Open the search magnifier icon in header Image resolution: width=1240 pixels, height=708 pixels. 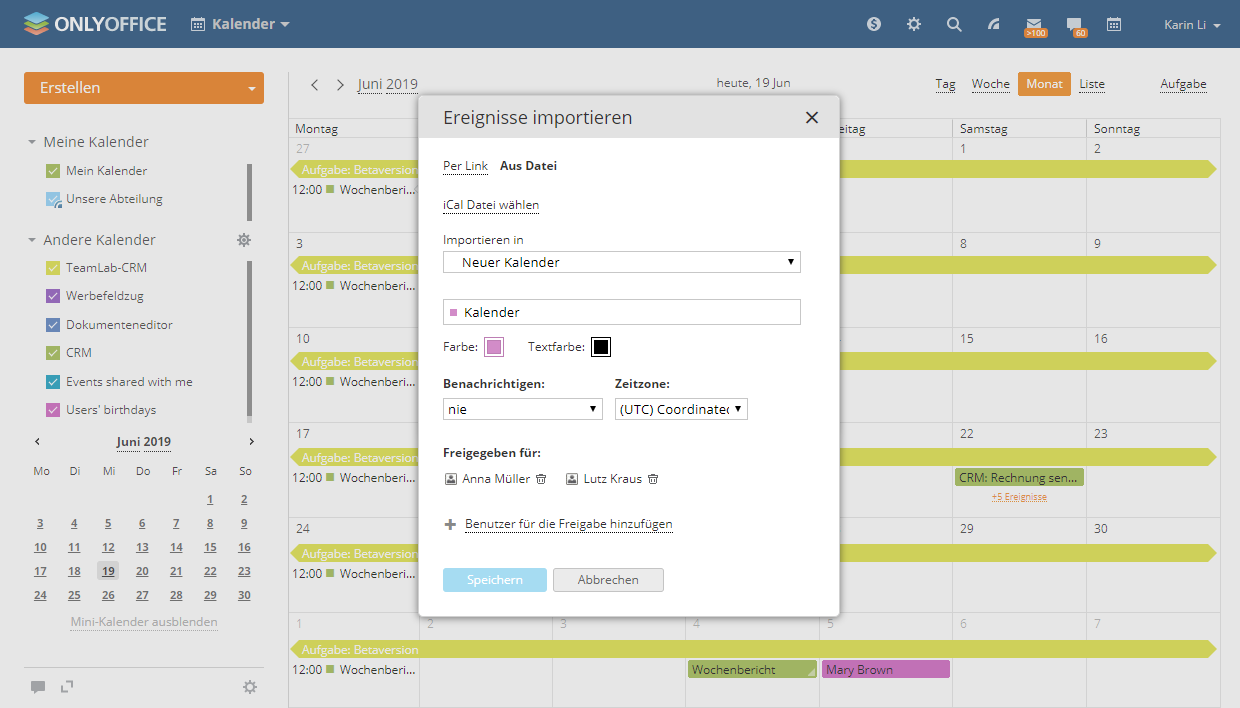coord(954,24)
